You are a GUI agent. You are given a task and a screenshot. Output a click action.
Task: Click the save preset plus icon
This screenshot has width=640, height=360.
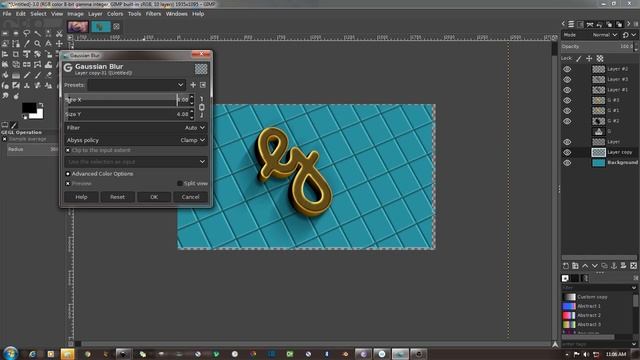point(193,85)
